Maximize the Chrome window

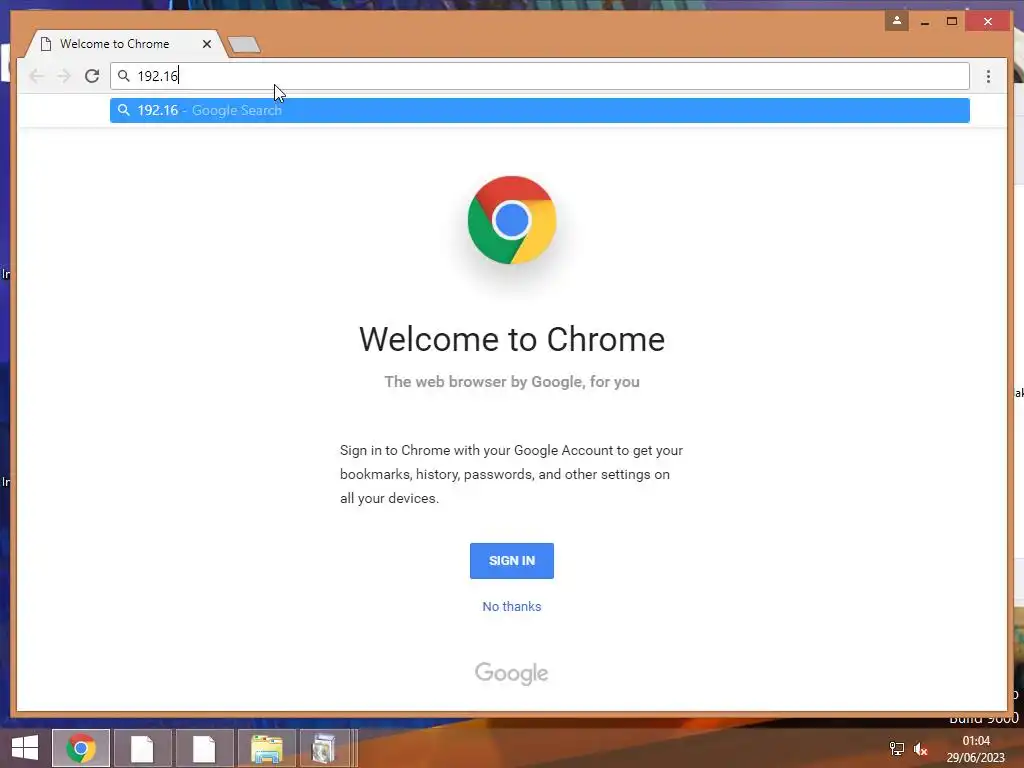(x=952, y=22)
